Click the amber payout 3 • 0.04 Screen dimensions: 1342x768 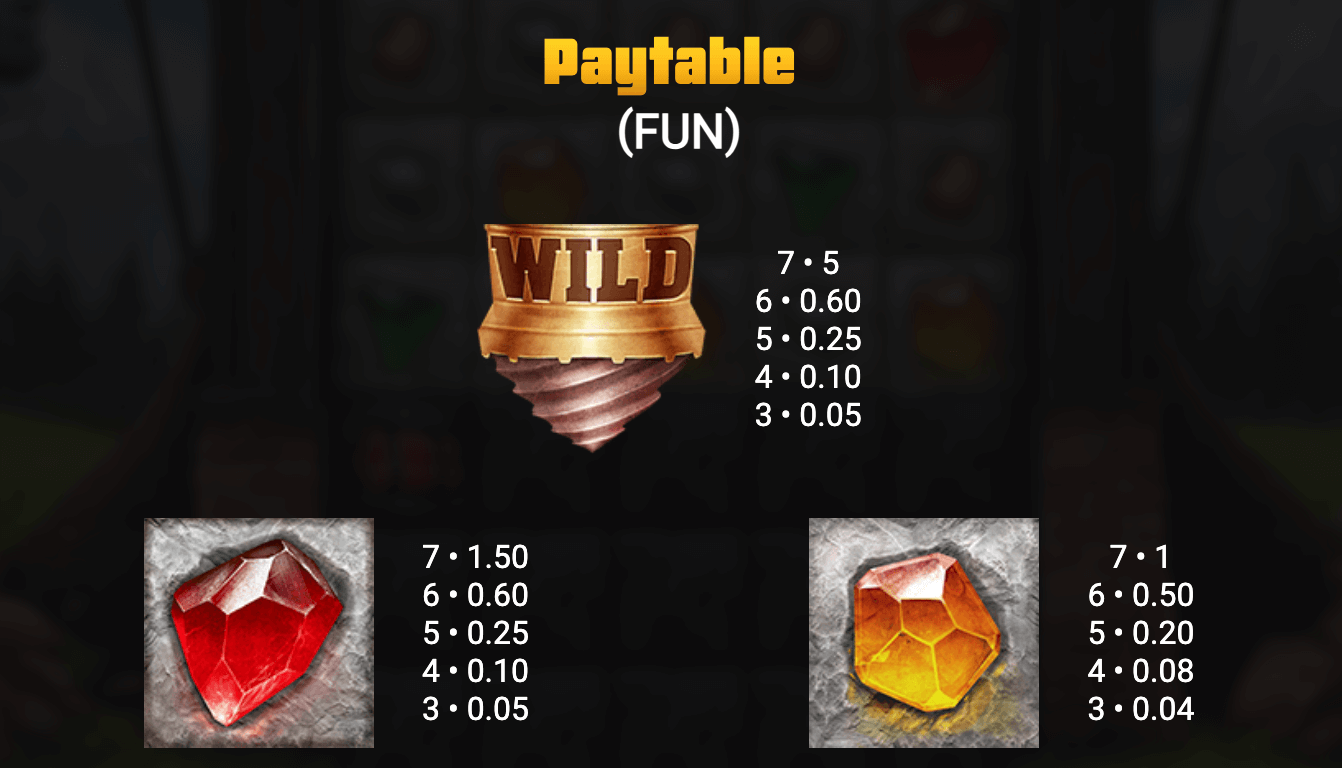pos(1140,709)
